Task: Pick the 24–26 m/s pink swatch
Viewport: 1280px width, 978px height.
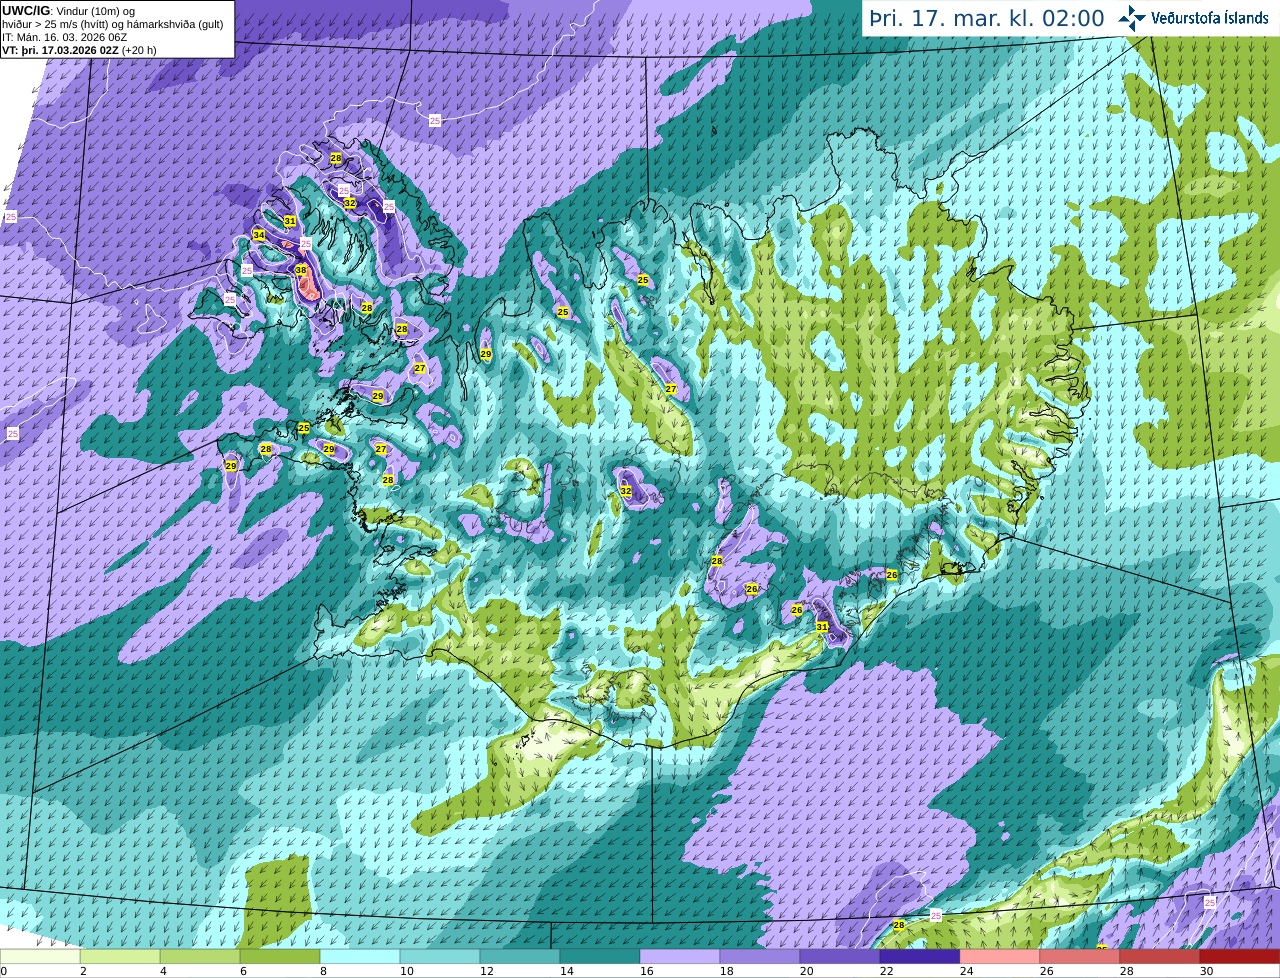Action: point(1000,957)
